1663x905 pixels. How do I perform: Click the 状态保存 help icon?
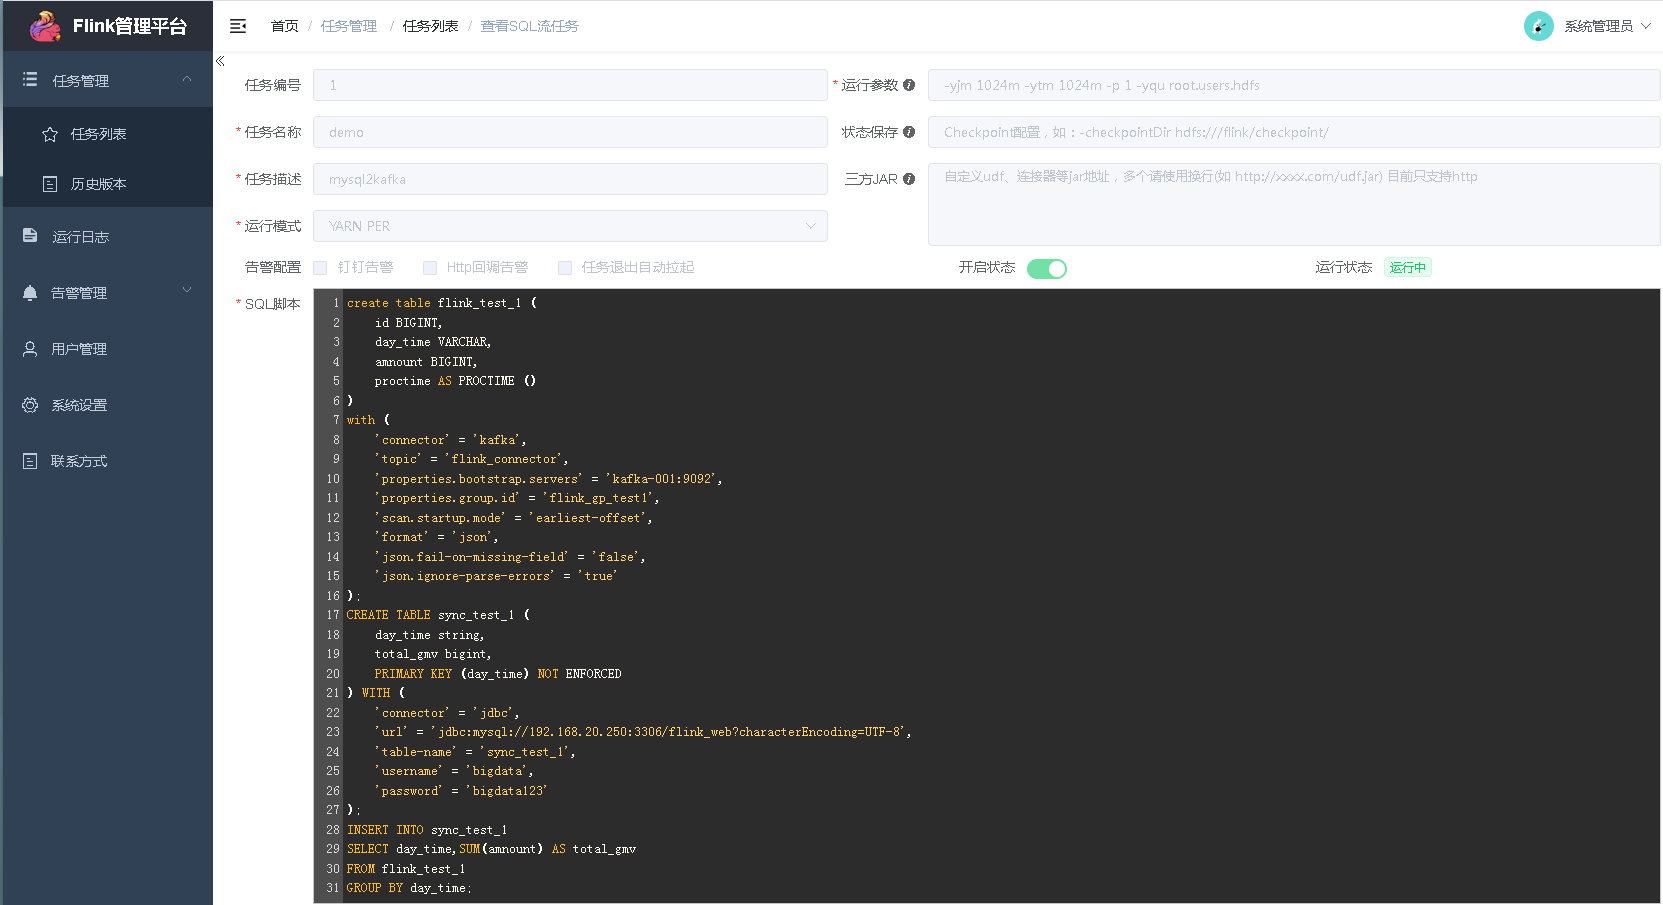tap(908, 131)
